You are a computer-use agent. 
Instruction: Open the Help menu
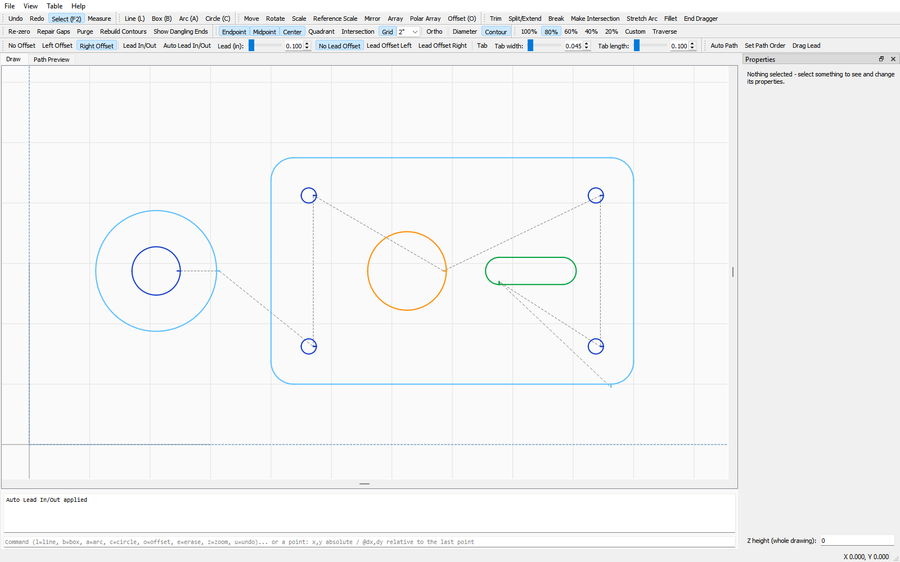point(78,6)
